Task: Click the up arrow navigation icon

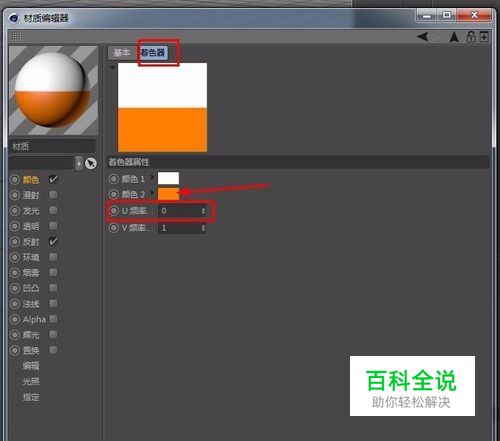Action: [454, 37]
